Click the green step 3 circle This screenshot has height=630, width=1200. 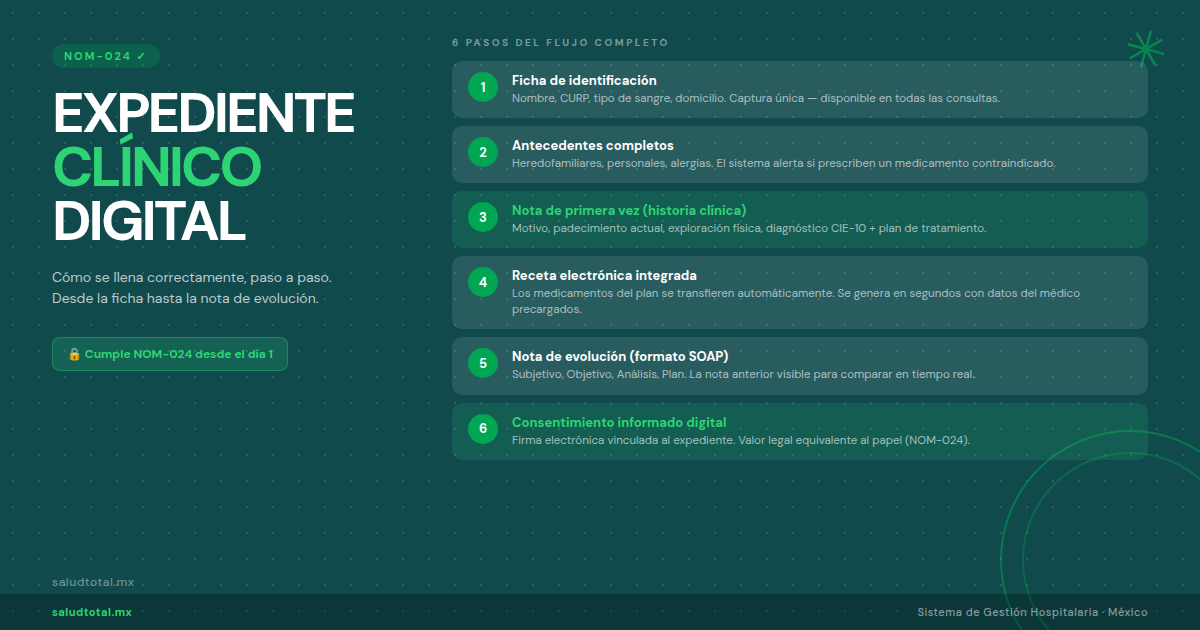click(483, 218)
